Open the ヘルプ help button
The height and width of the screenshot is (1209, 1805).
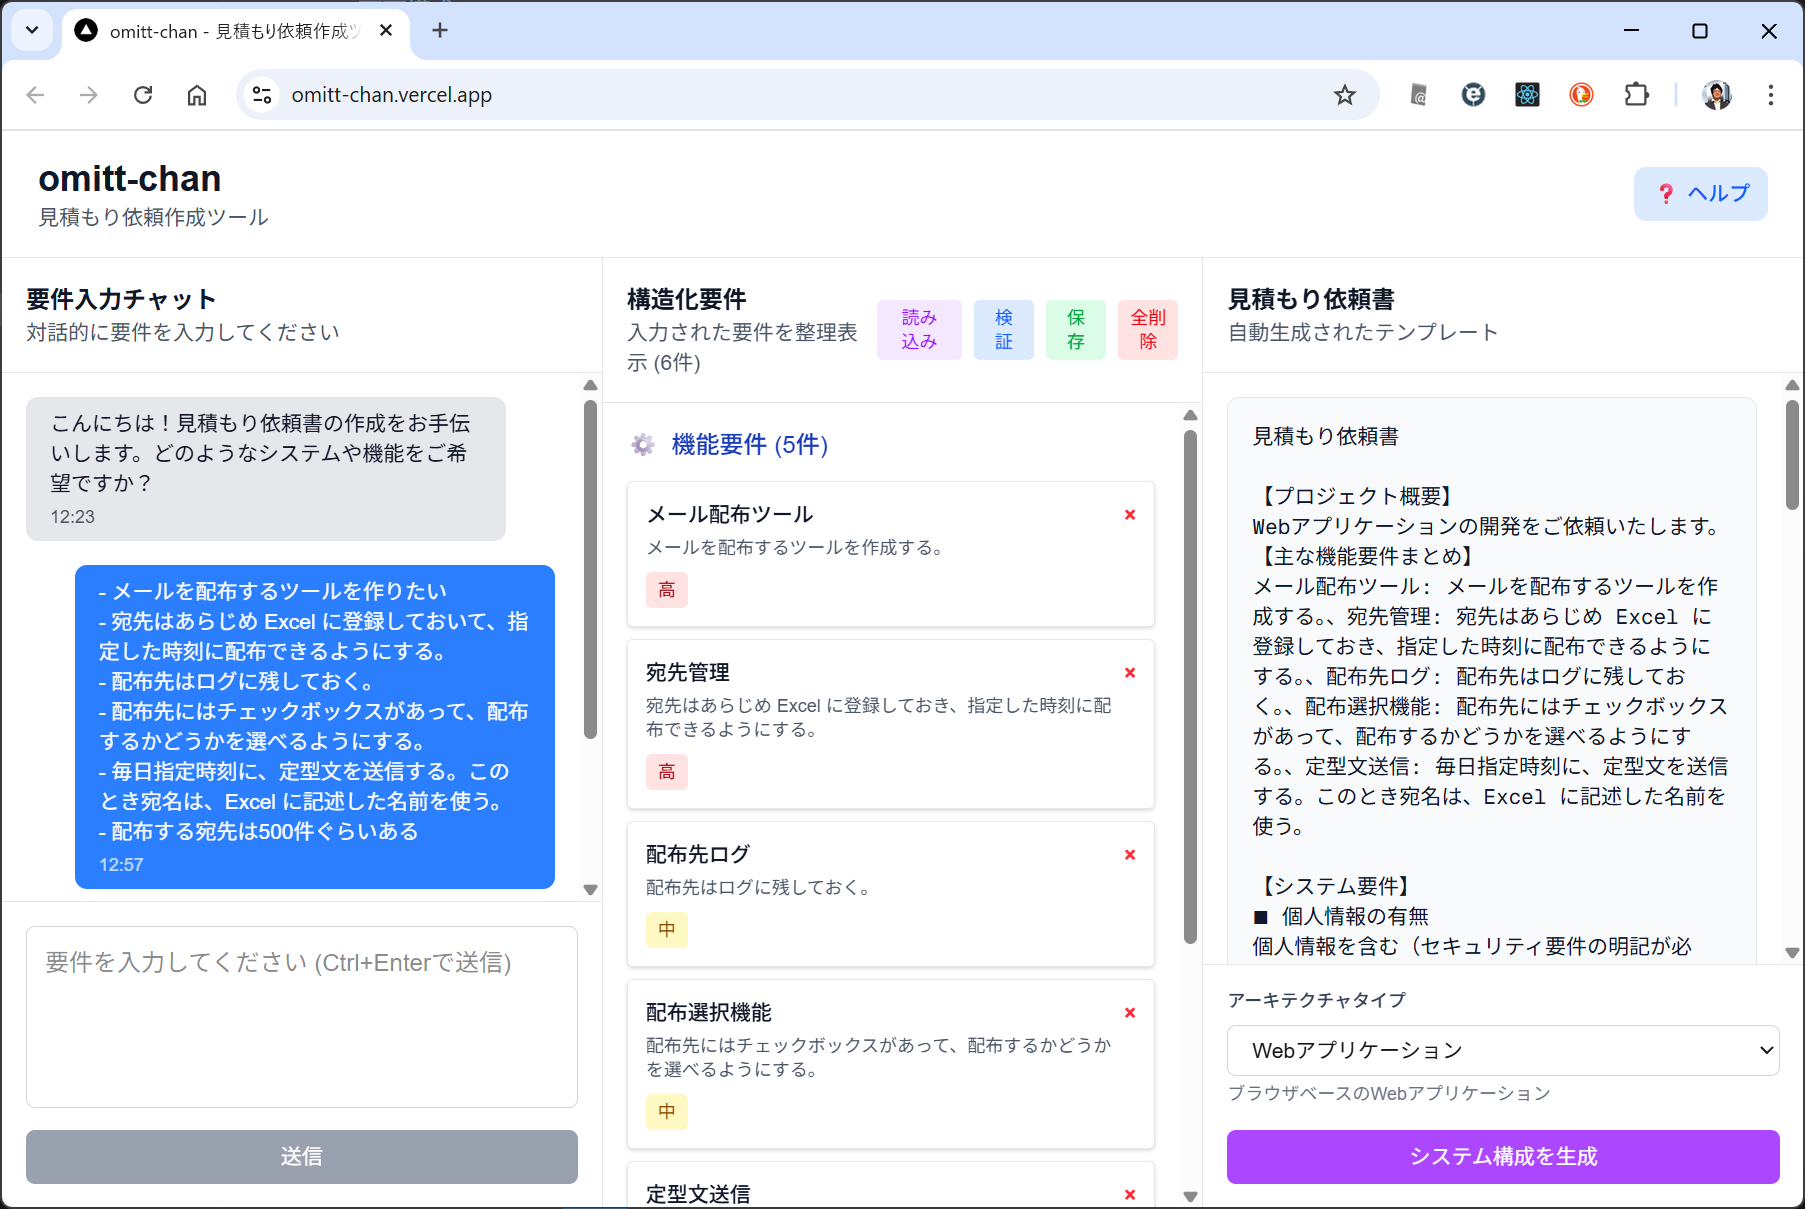coord(1700,194)
